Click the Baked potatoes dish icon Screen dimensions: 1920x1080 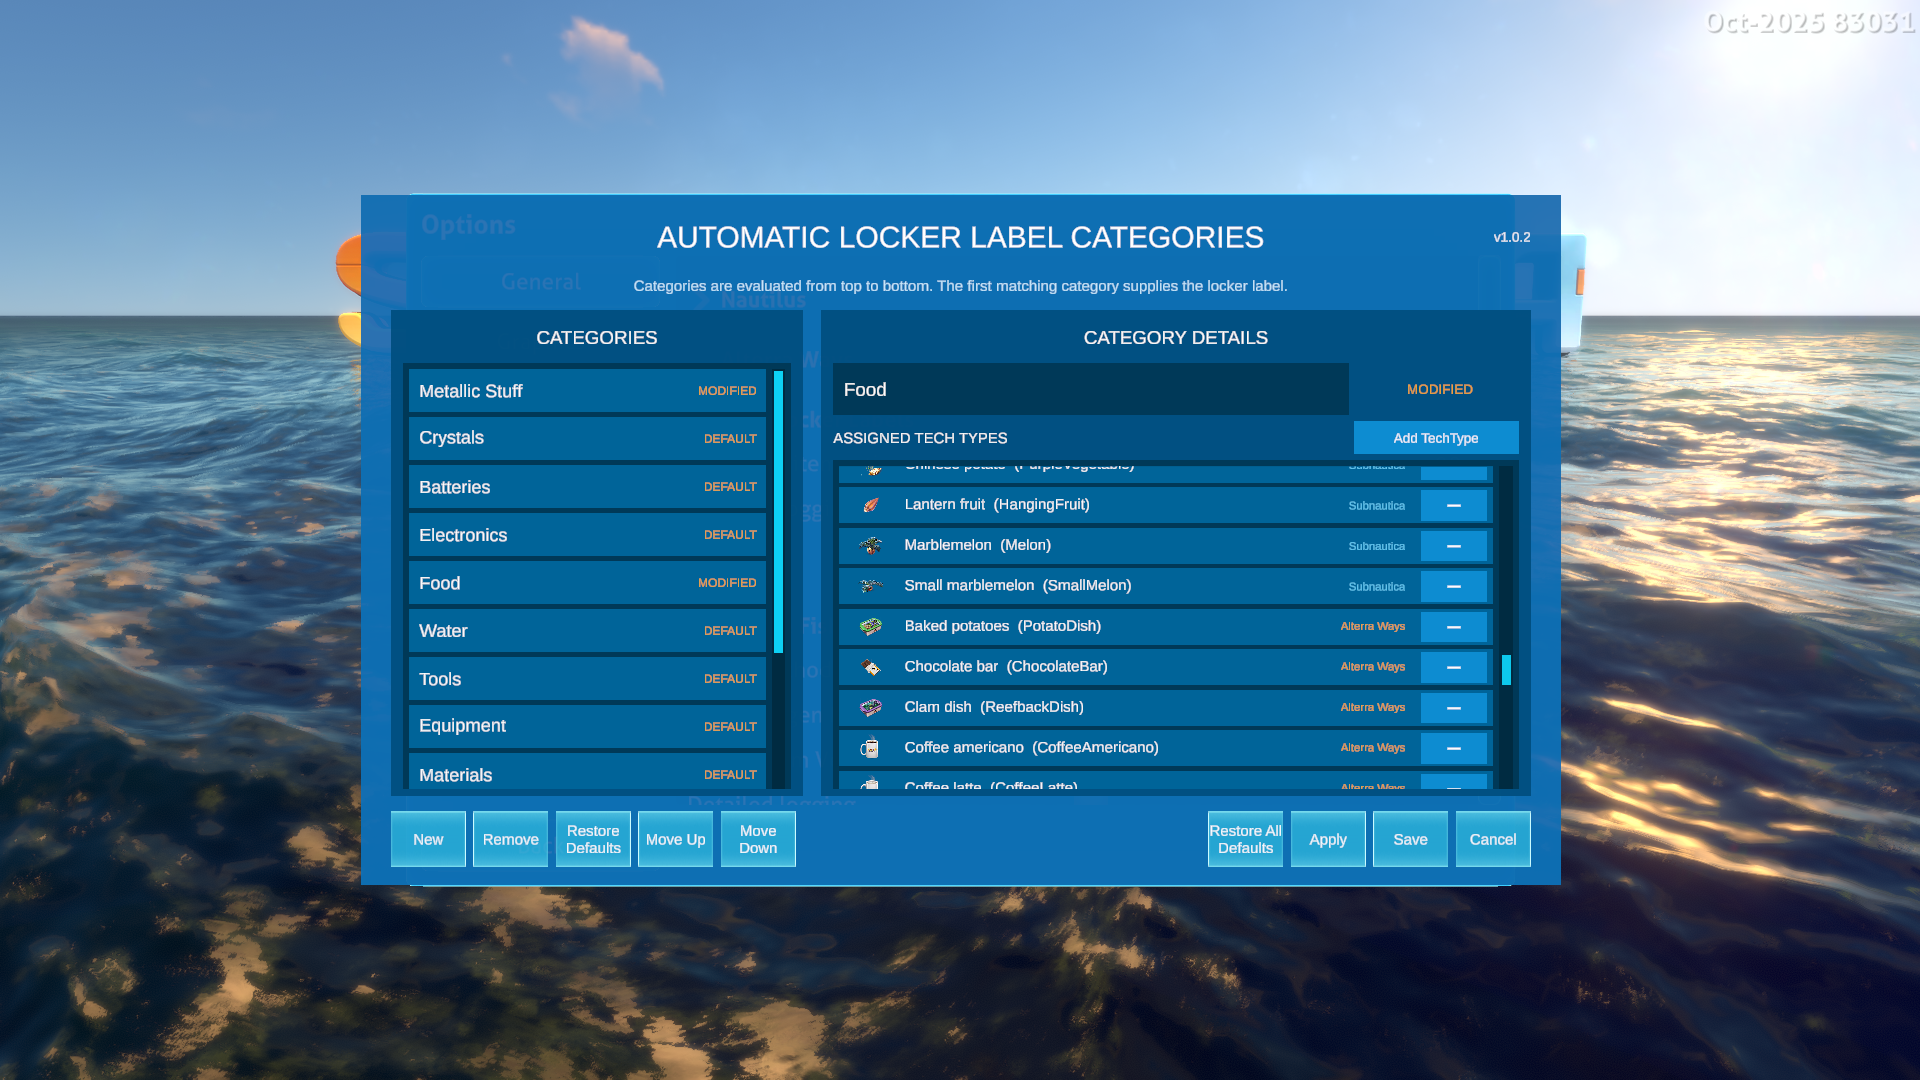pyautogui.click(x=871, y=626)
